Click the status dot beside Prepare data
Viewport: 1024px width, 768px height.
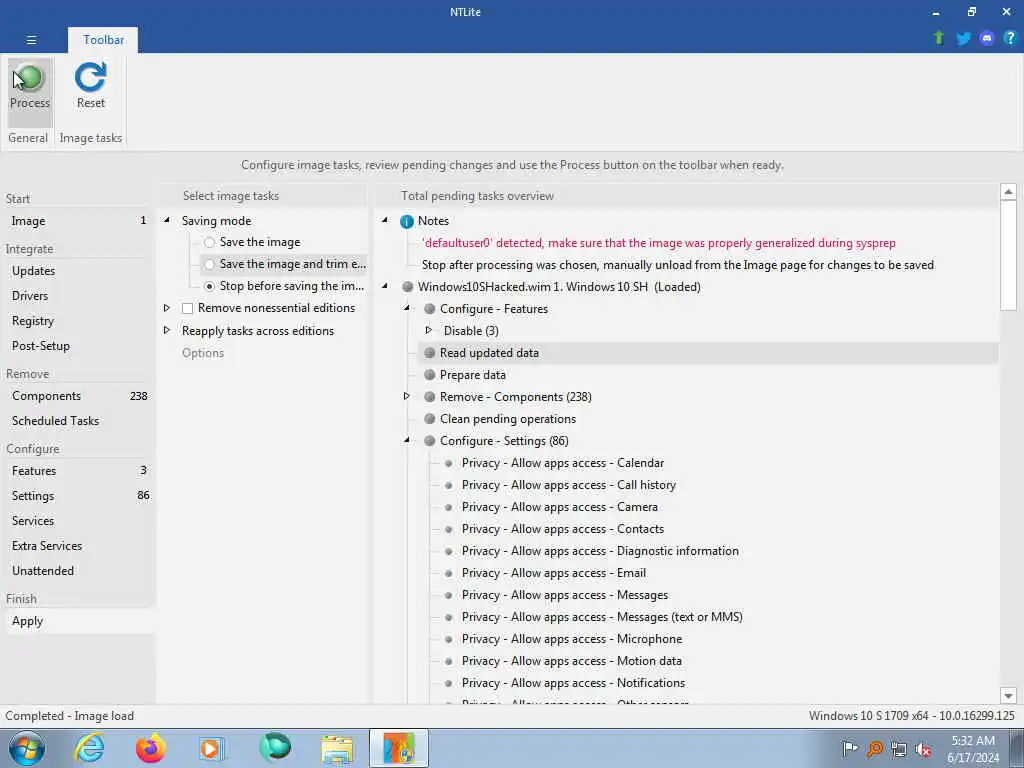430,375
